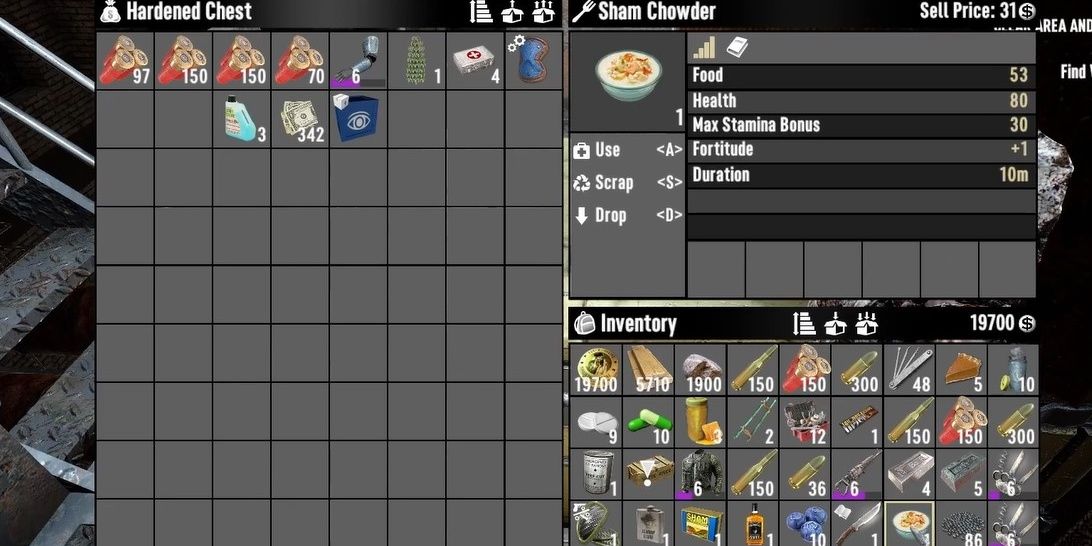This screenshot has height=546, width=1092.
Task: Click the leather jacket armor in inventory
Action: [x=701, y=474]
